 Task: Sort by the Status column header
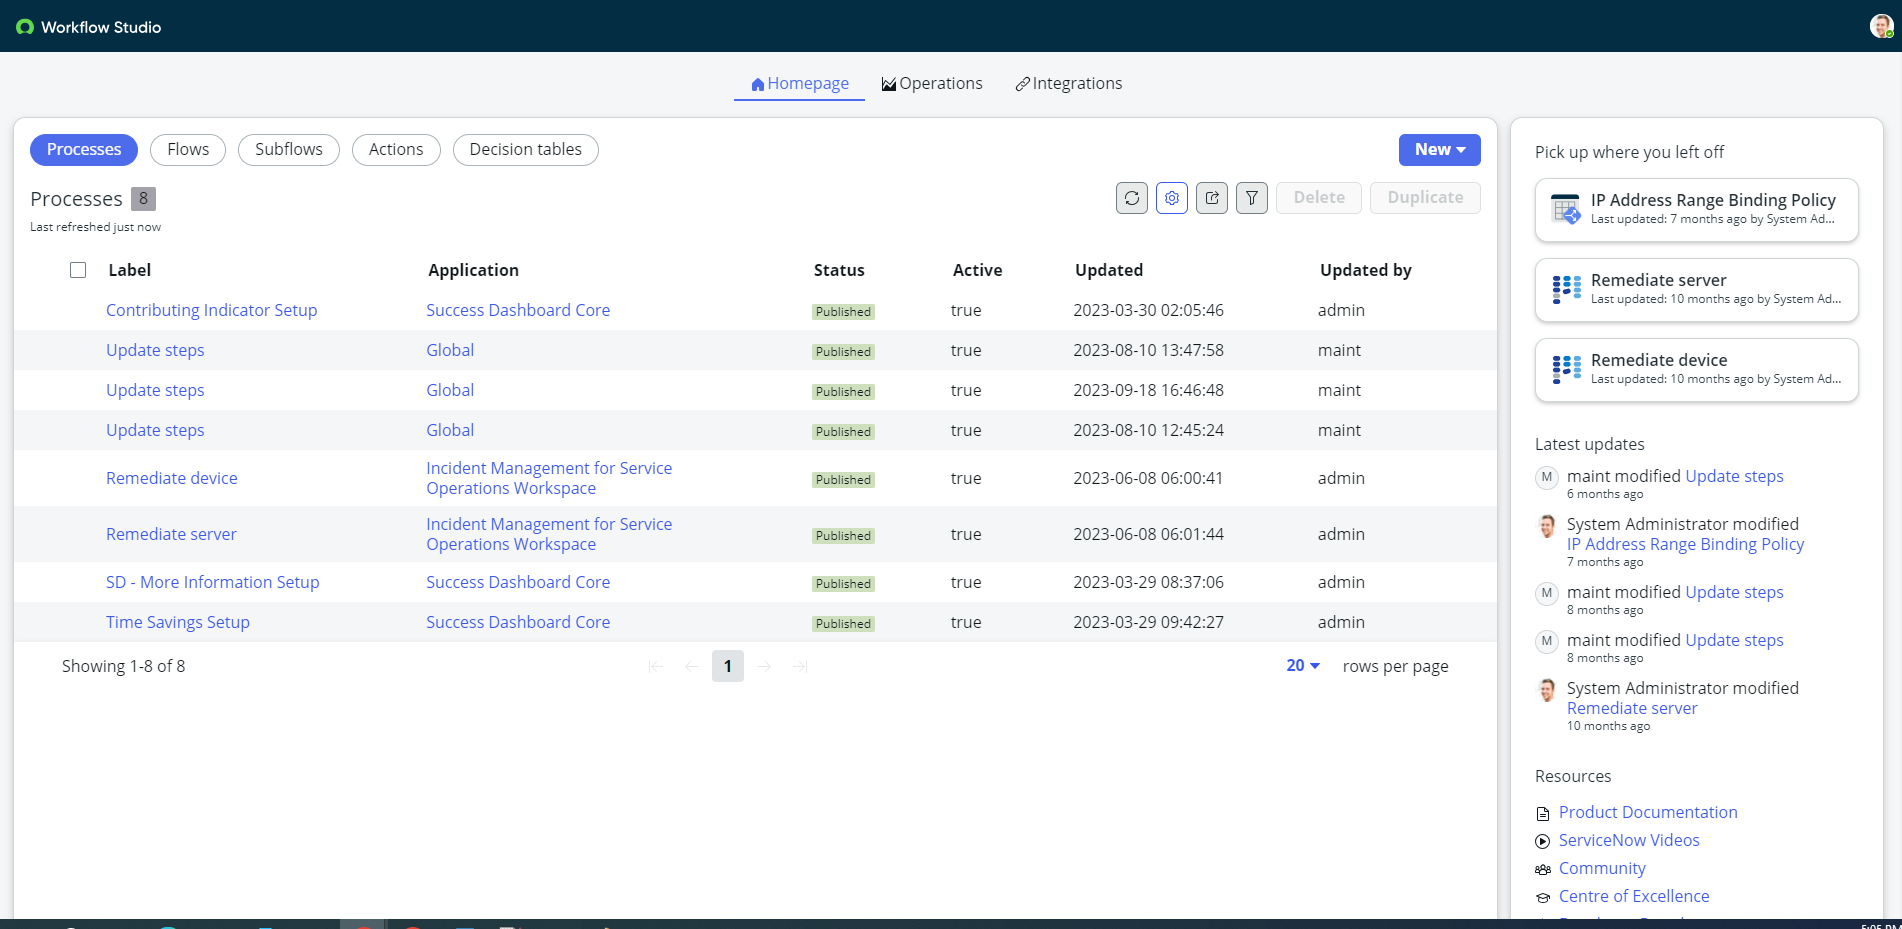click(x=839, y=270)
